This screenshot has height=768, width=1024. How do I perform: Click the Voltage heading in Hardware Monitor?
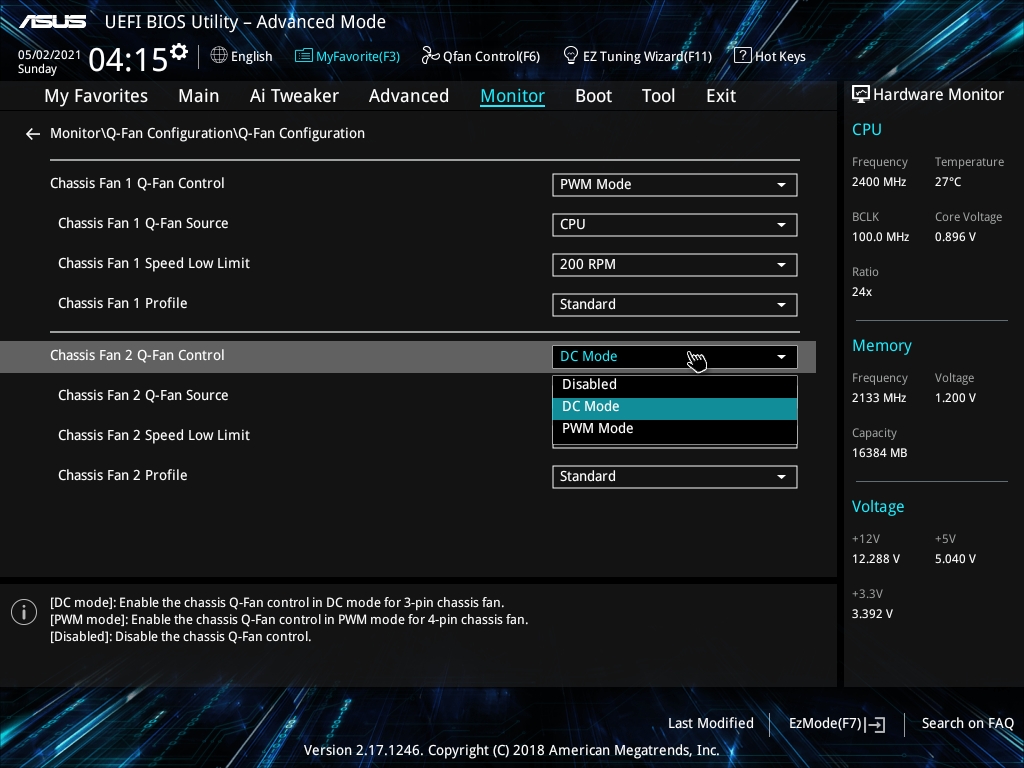pyautogui.click(x=878, y=507)
